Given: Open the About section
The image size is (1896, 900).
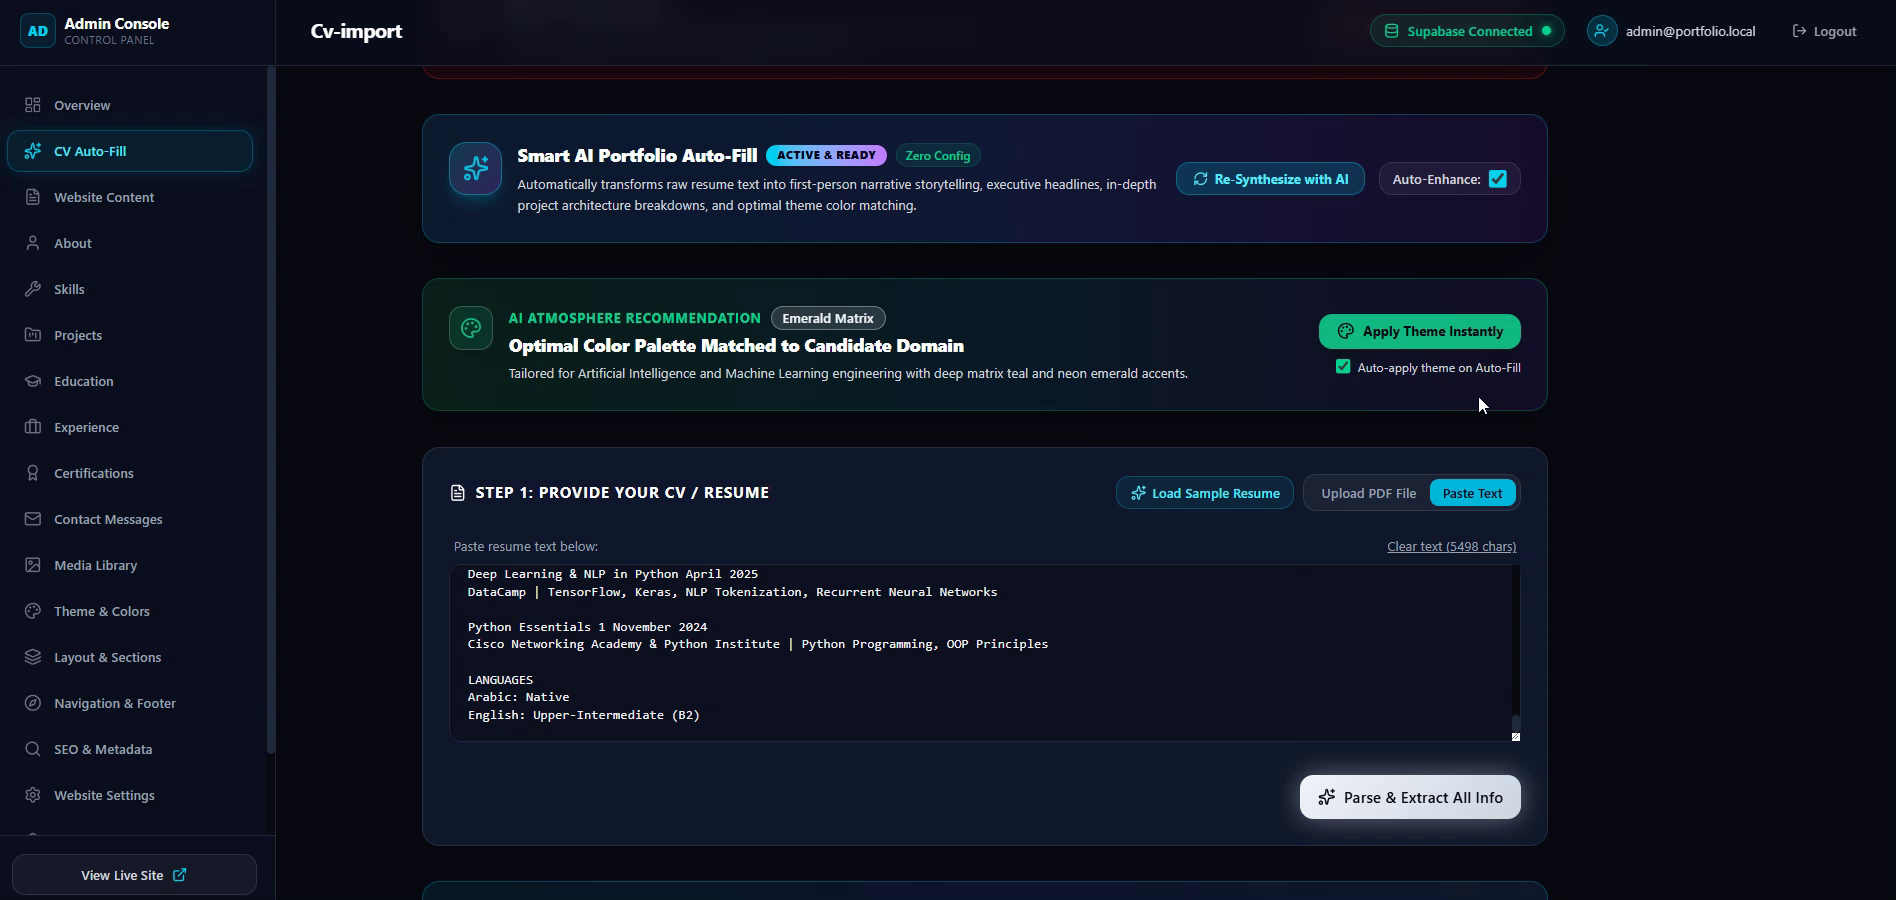Looking at the screenshot, I should (130, 243).
